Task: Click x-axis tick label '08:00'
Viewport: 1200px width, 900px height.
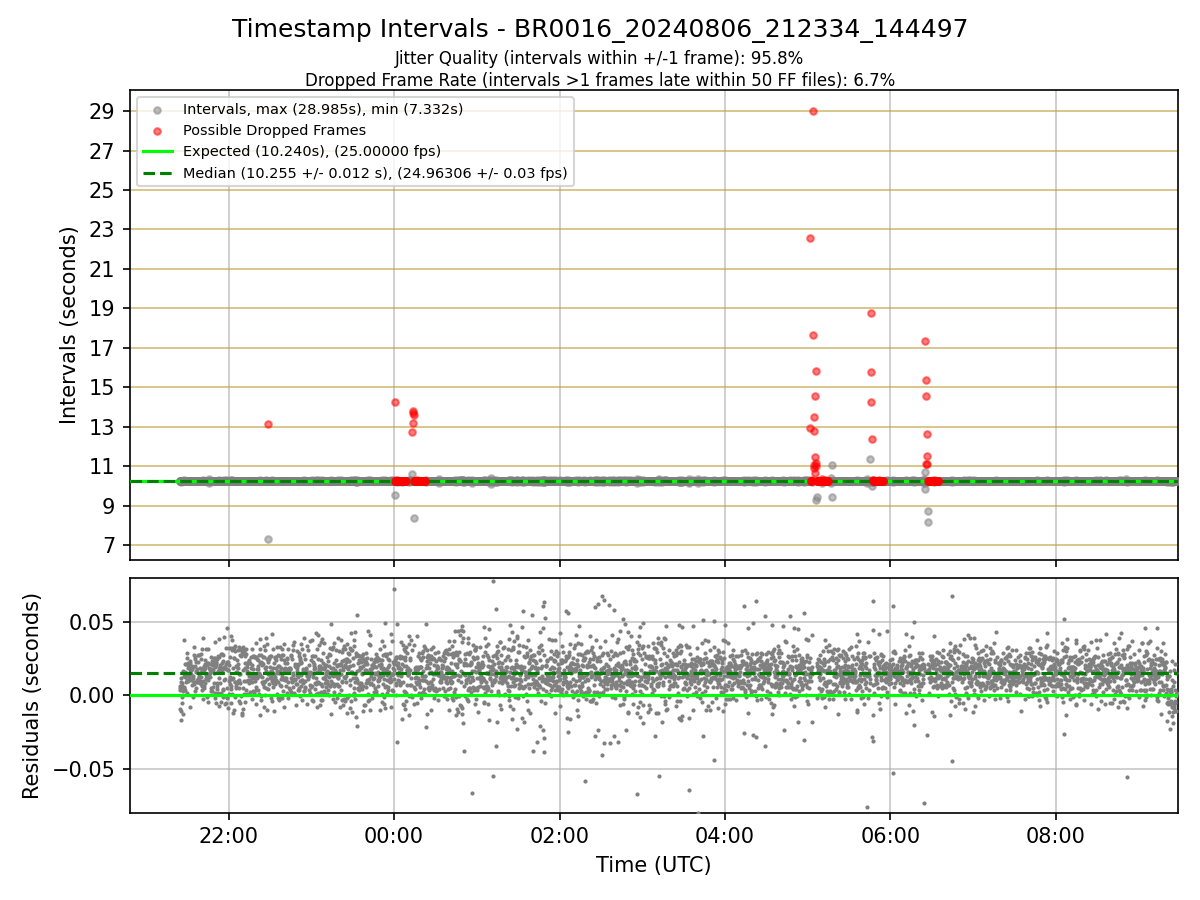Action: [1056, 835]
